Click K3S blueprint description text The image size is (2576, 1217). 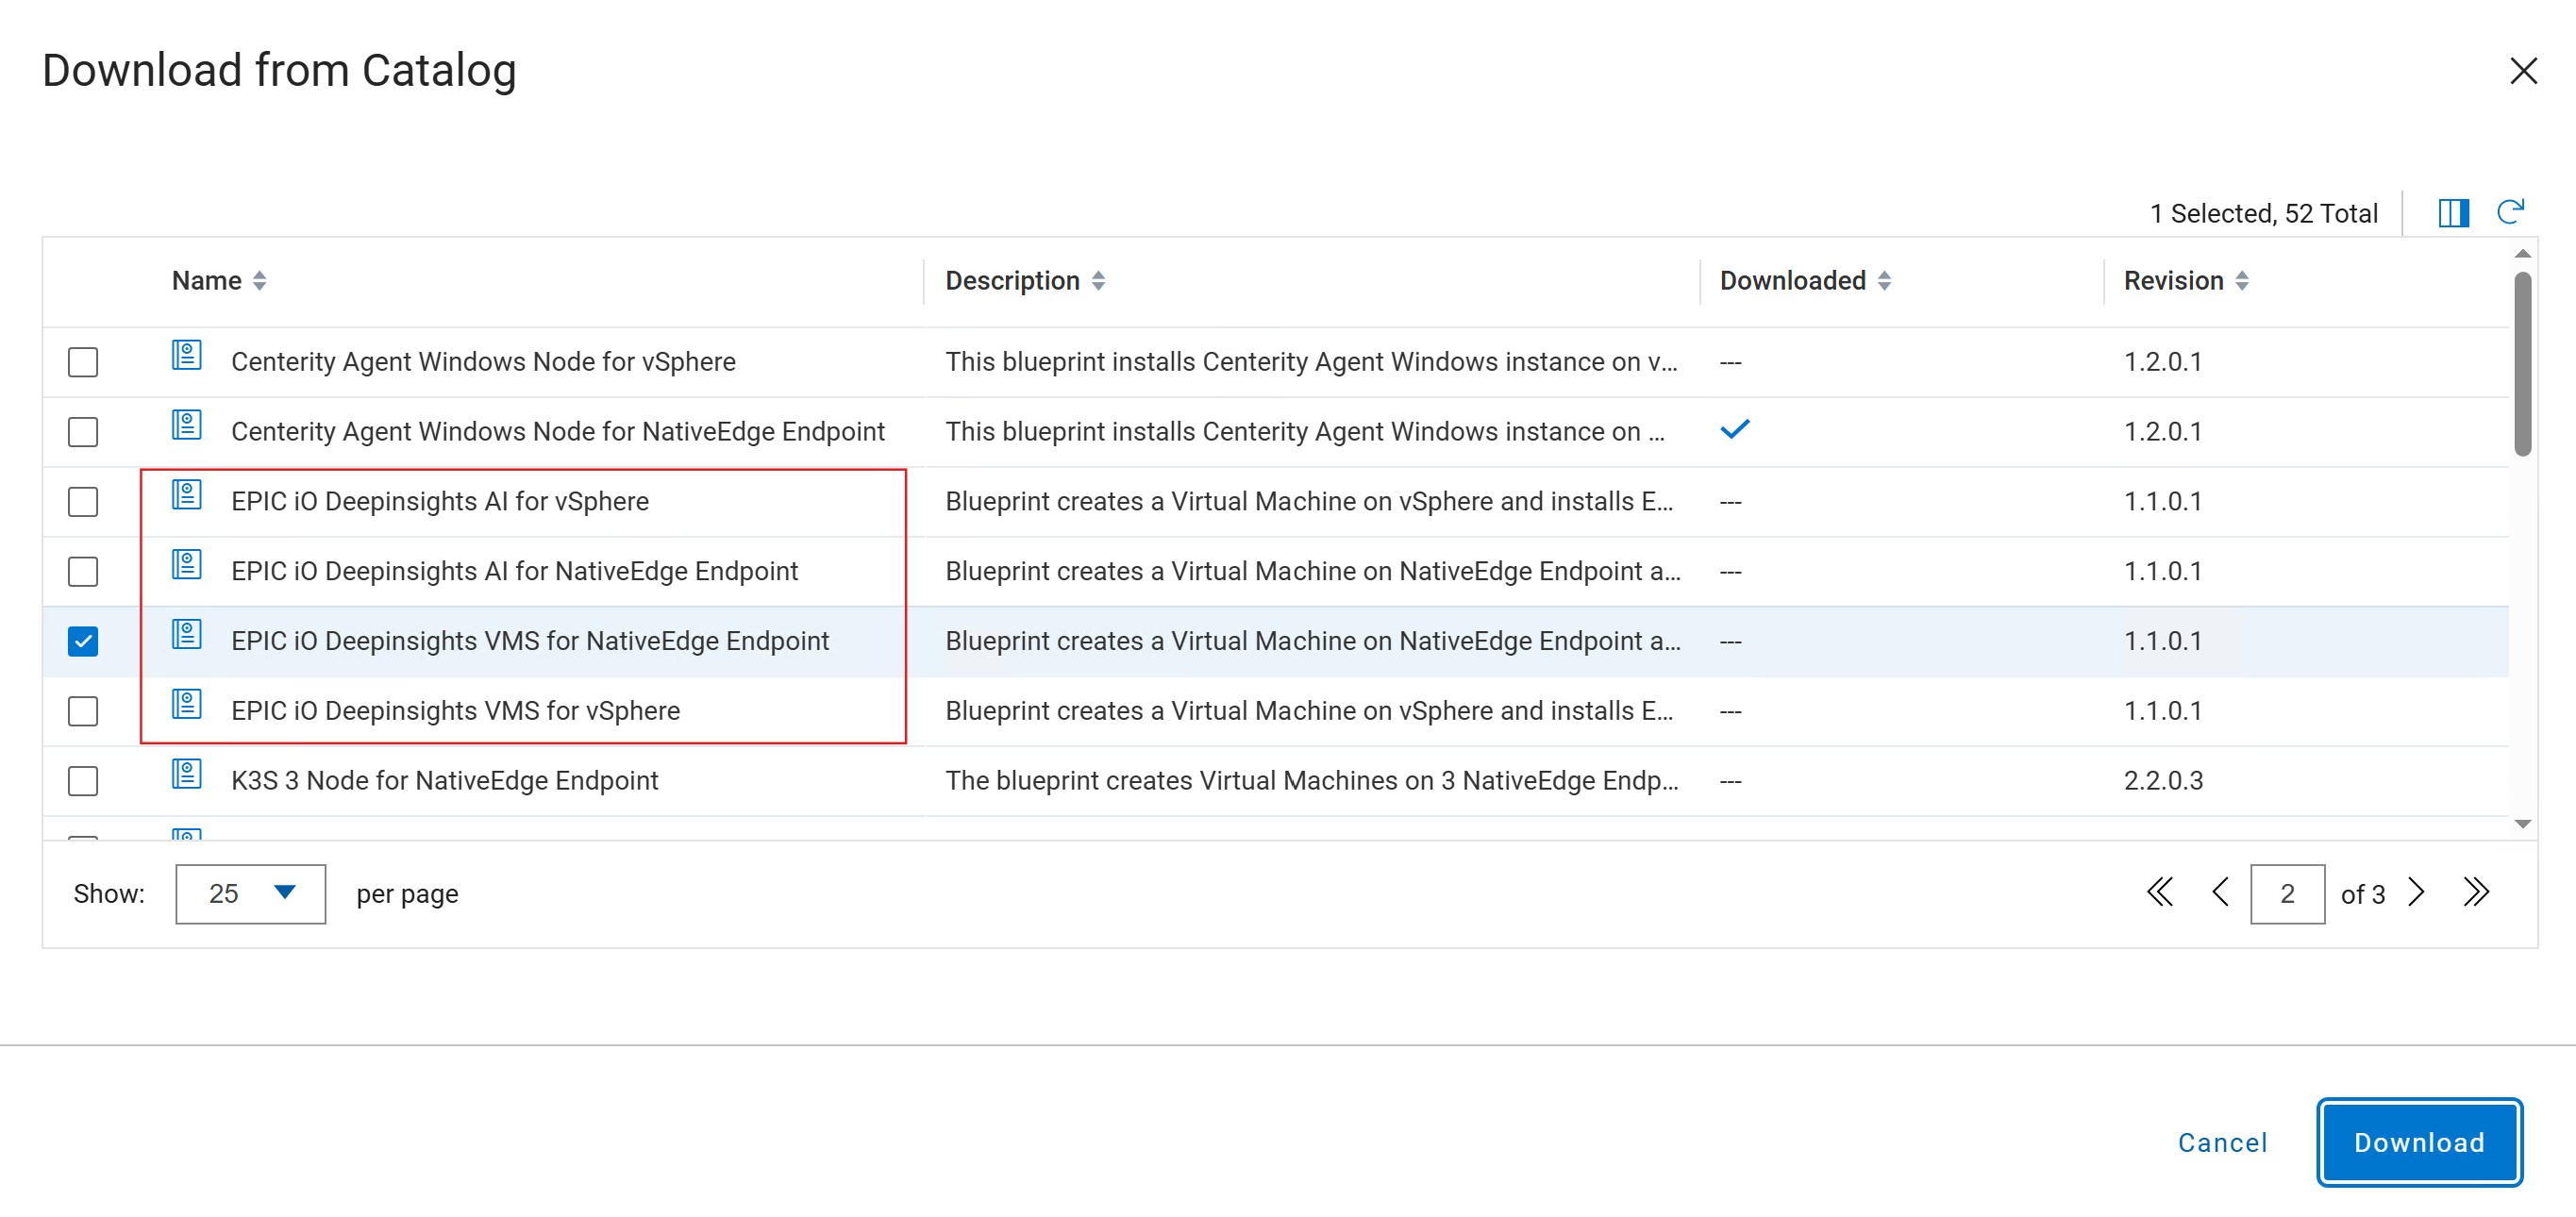[x=1312, y=781]
